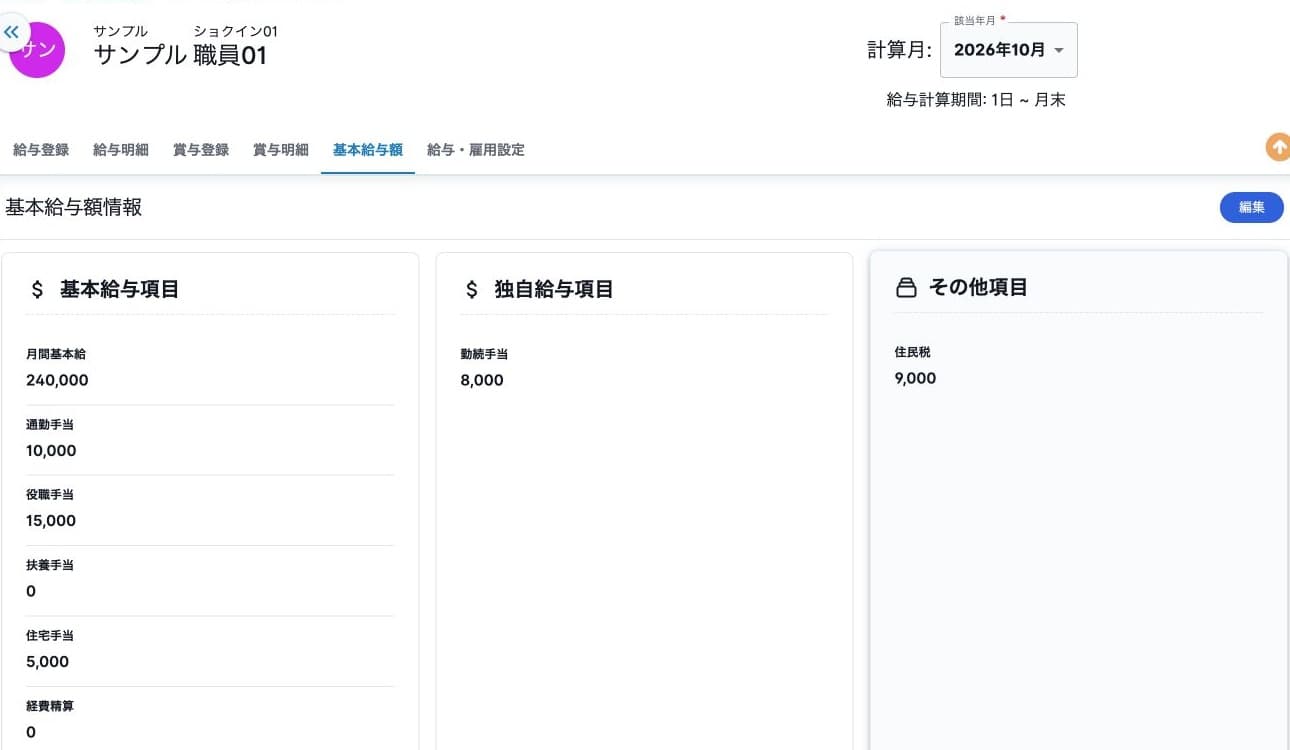Viewport: 1290px width, 750px height.
Task: Click the 月間基本給 label
Action: coord(56,354)
